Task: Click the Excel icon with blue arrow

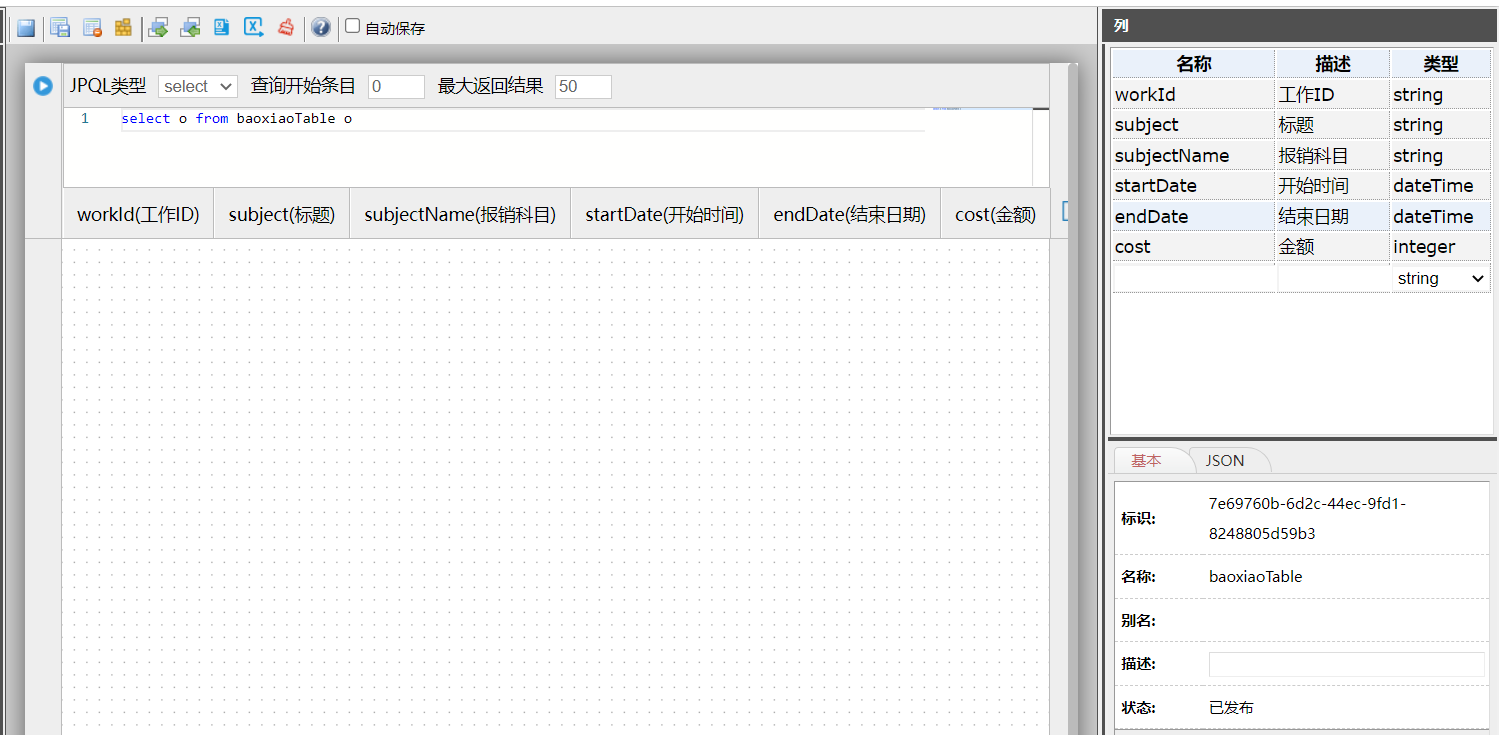Action: tap(254, 28)
